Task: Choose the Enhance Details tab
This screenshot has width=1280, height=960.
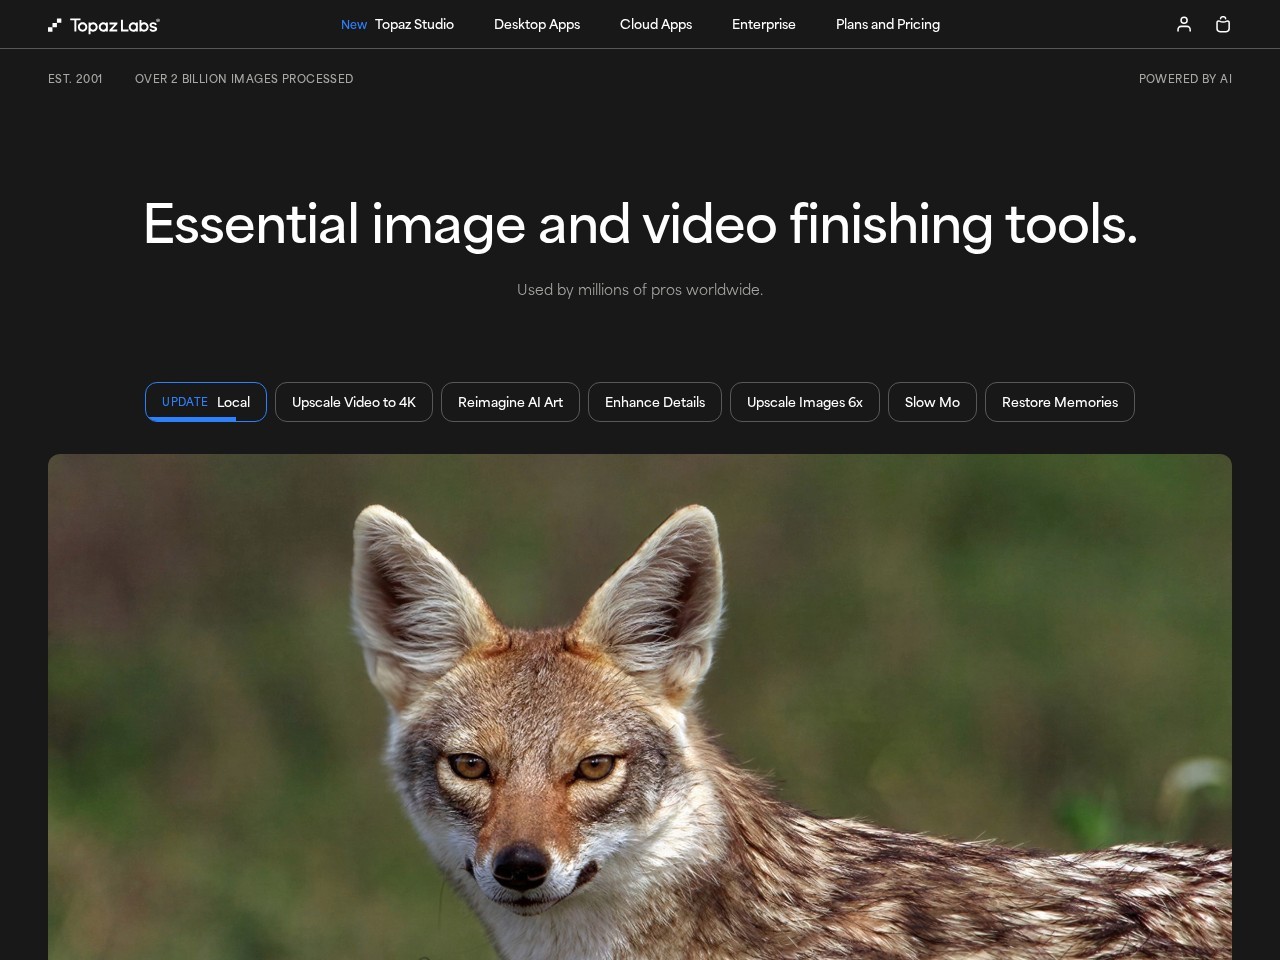Action: click(655, 402)
